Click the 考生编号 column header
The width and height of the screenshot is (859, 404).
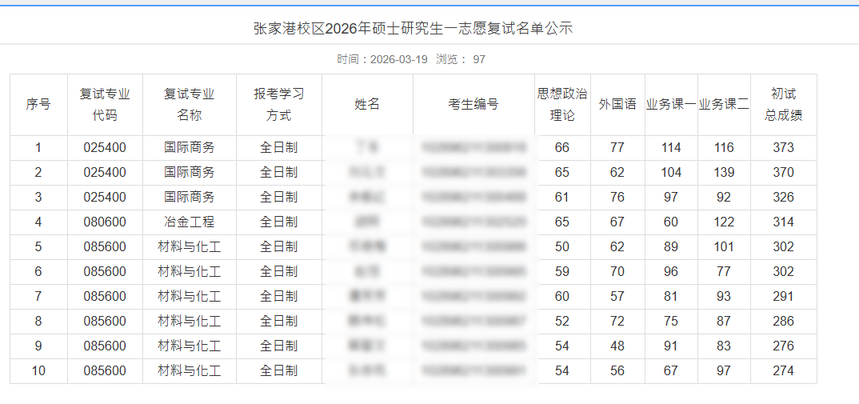click(473, 104)
